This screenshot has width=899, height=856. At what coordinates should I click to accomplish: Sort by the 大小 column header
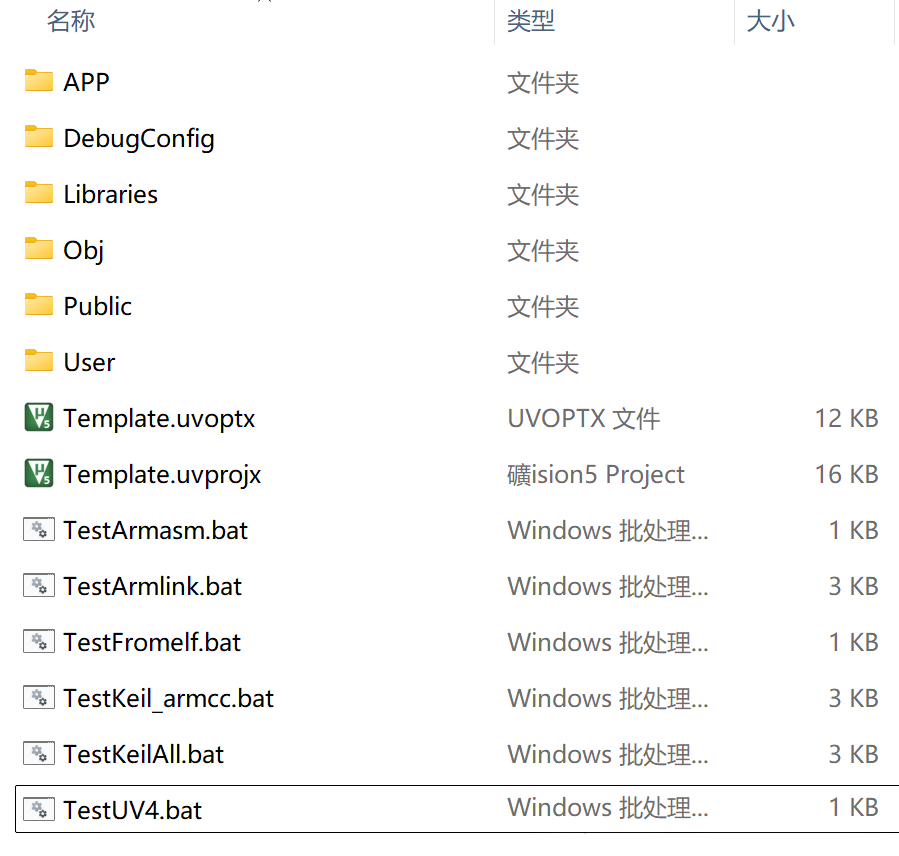771,21
